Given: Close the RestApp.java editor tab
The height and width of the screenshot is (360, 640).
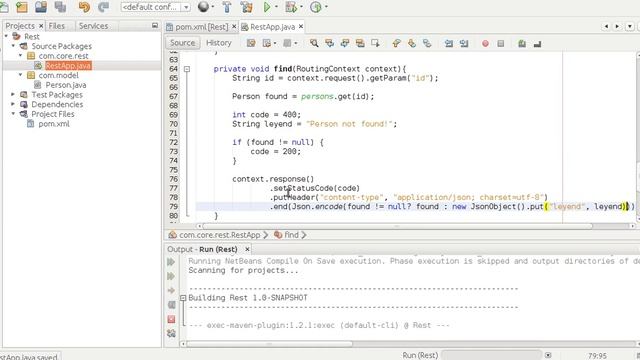Looking at the screenshot, I should (301, 27).
